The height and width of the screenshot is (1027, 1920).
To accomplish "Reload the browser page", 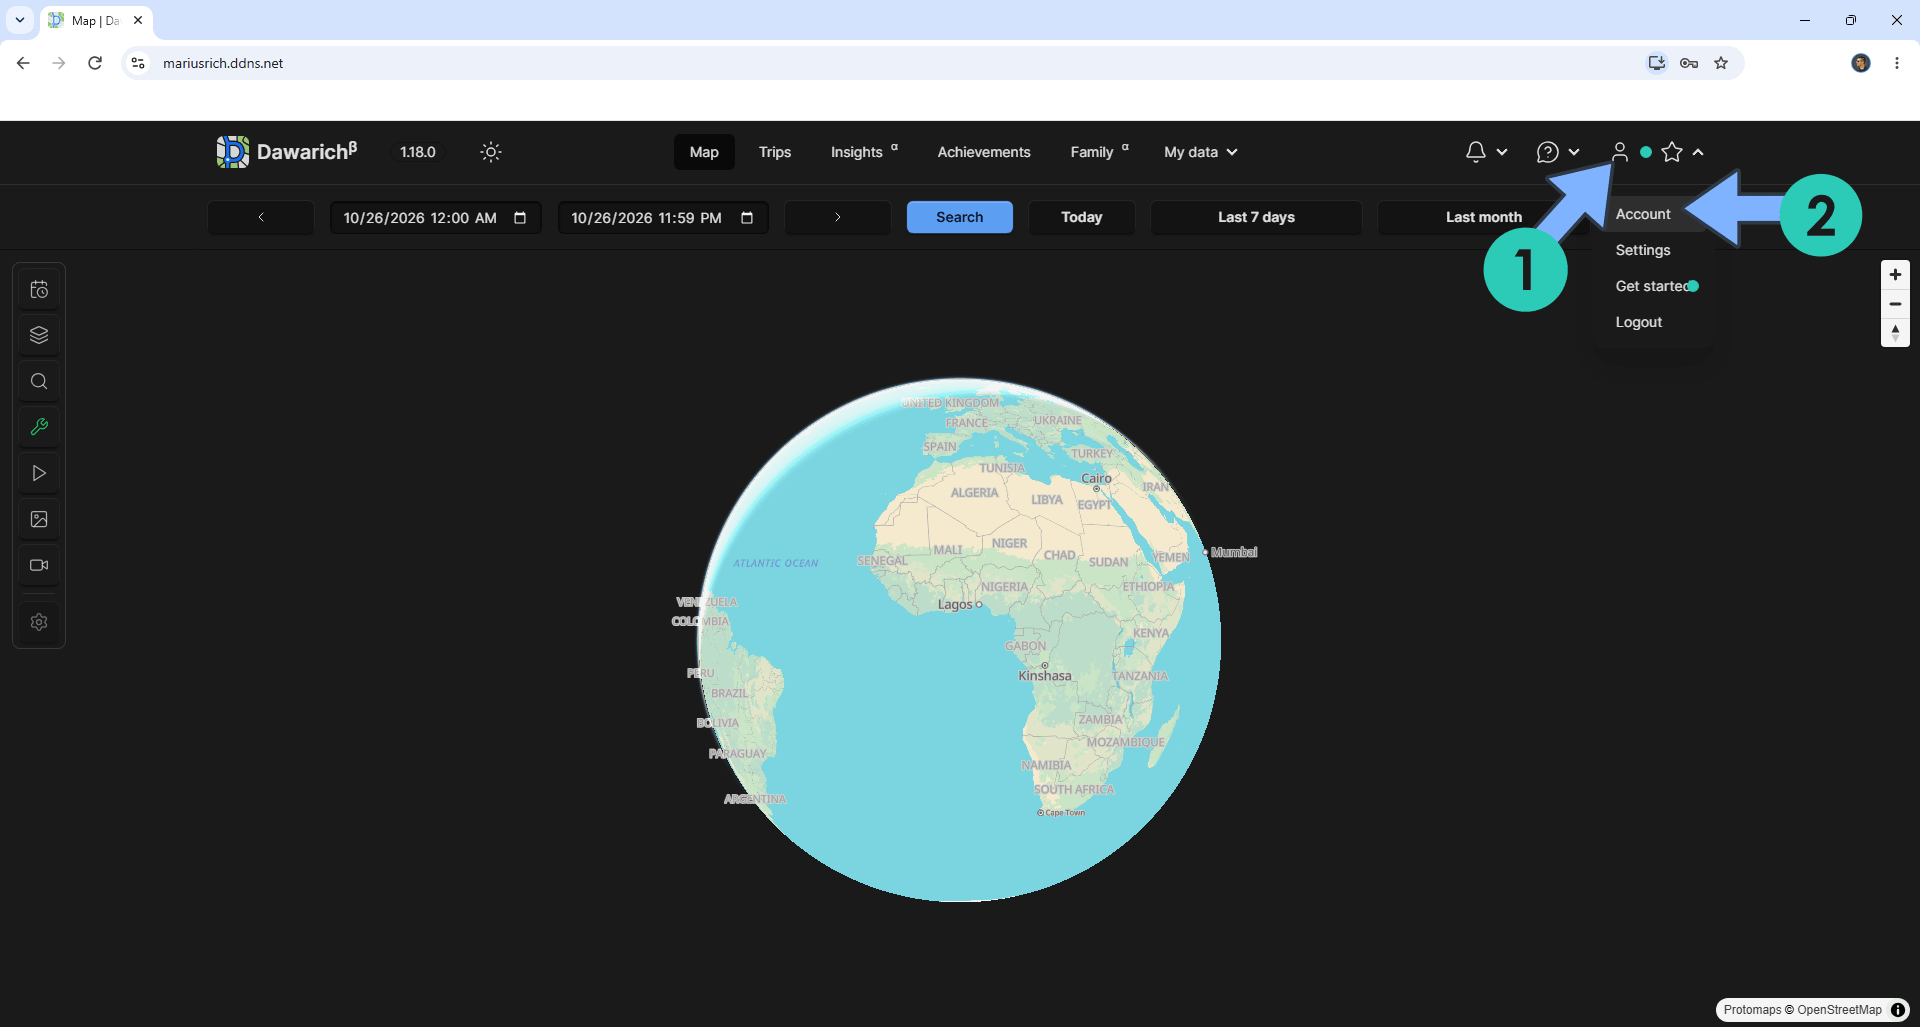I will click(95, 63).
